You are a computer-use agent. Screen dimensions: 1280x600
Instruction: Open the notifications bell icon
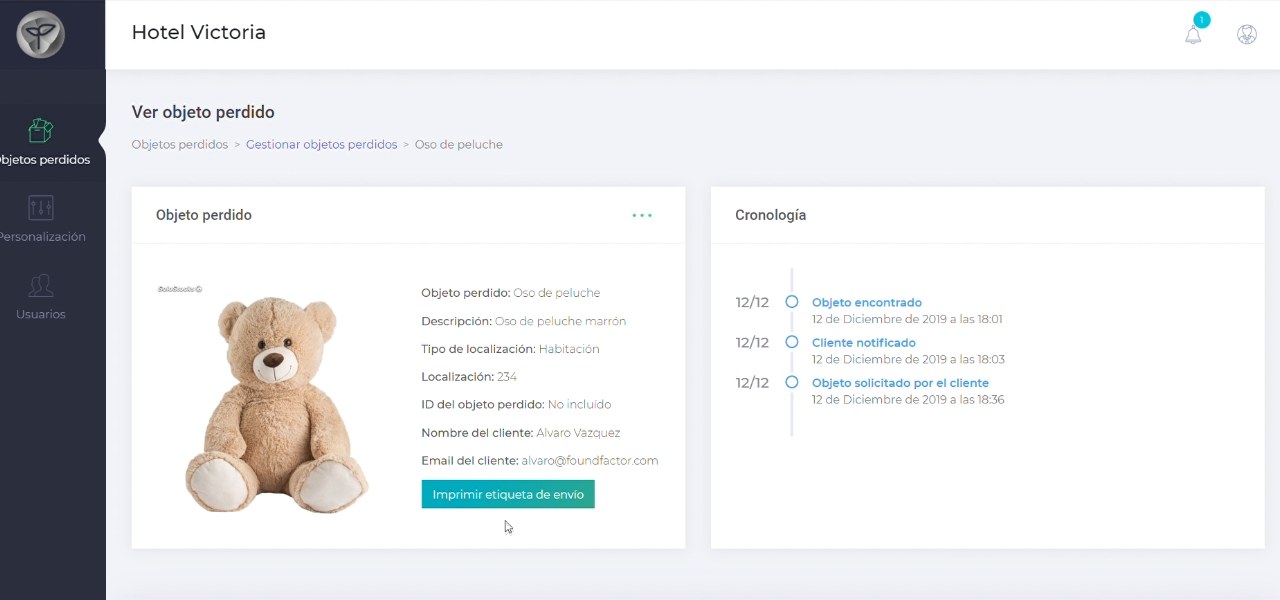point(1193,35)
